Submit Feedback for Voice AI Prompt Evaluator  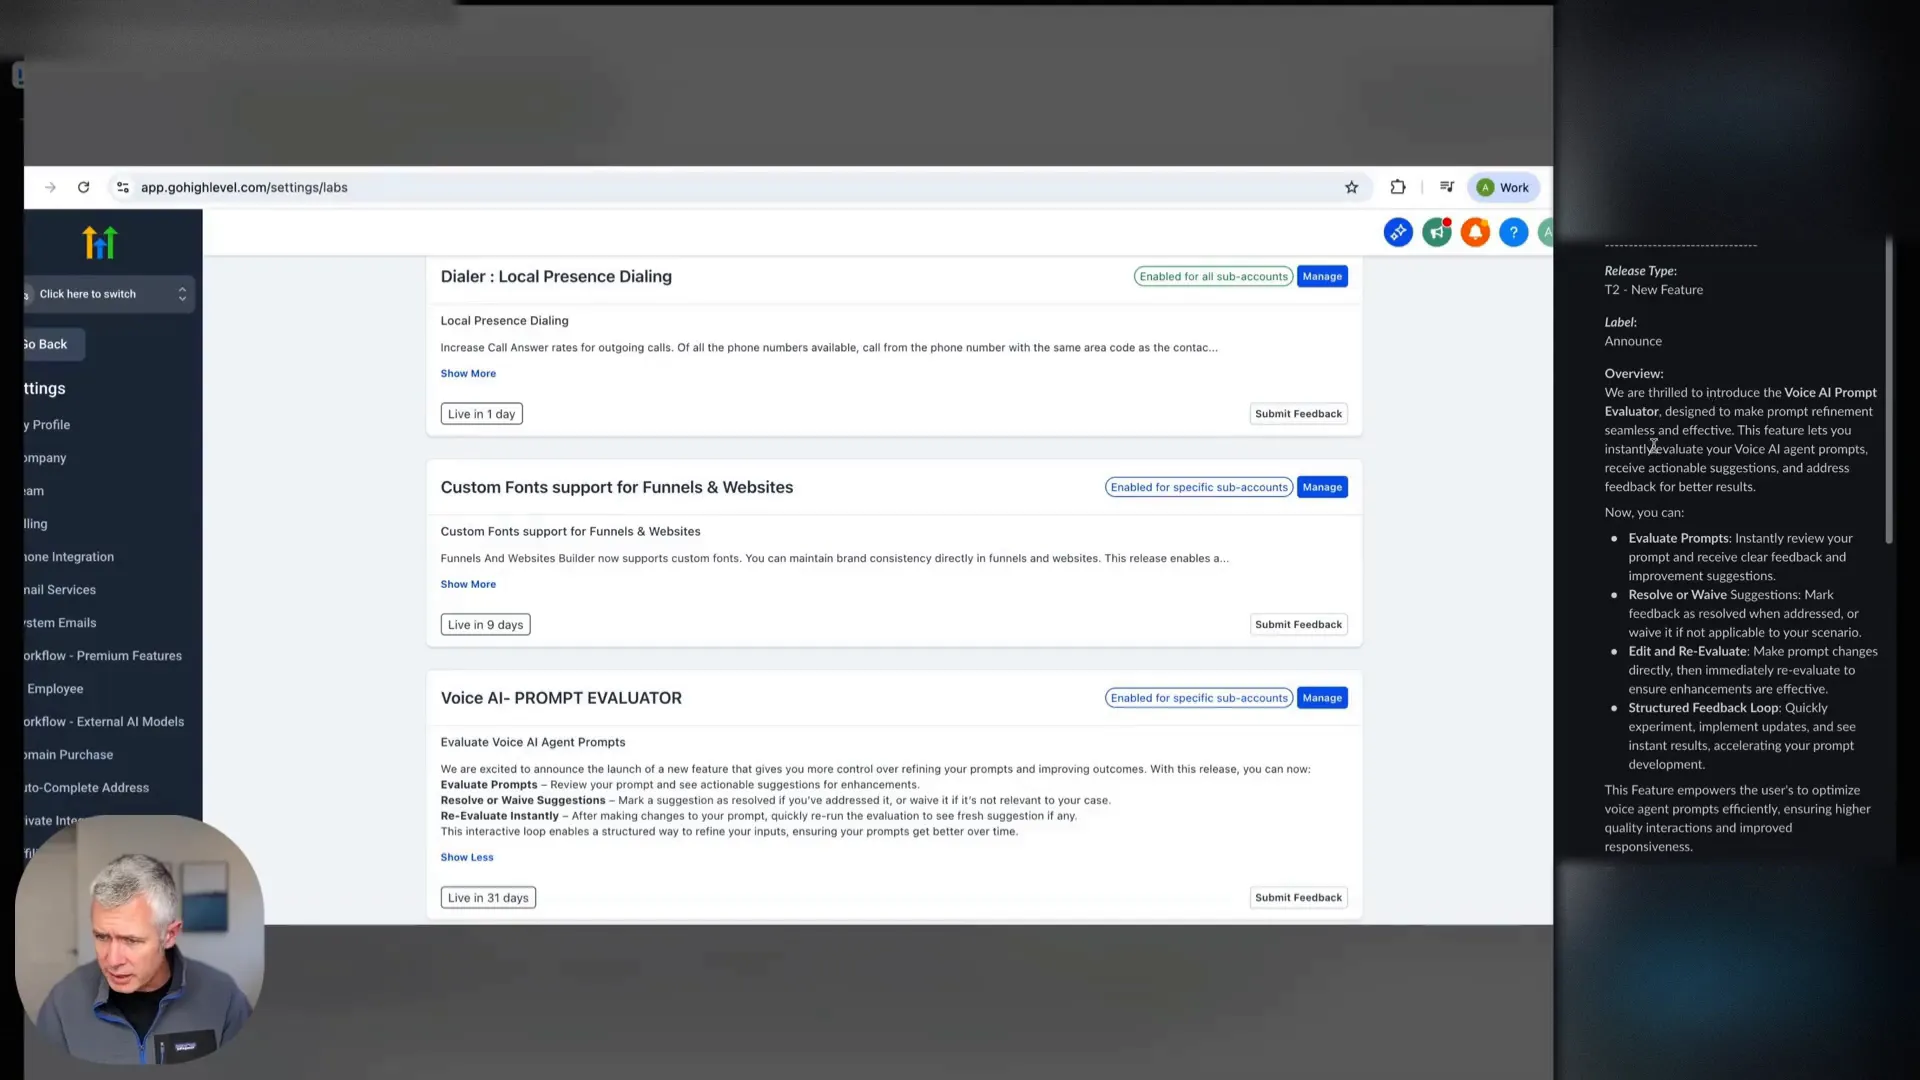point(1298,898)
